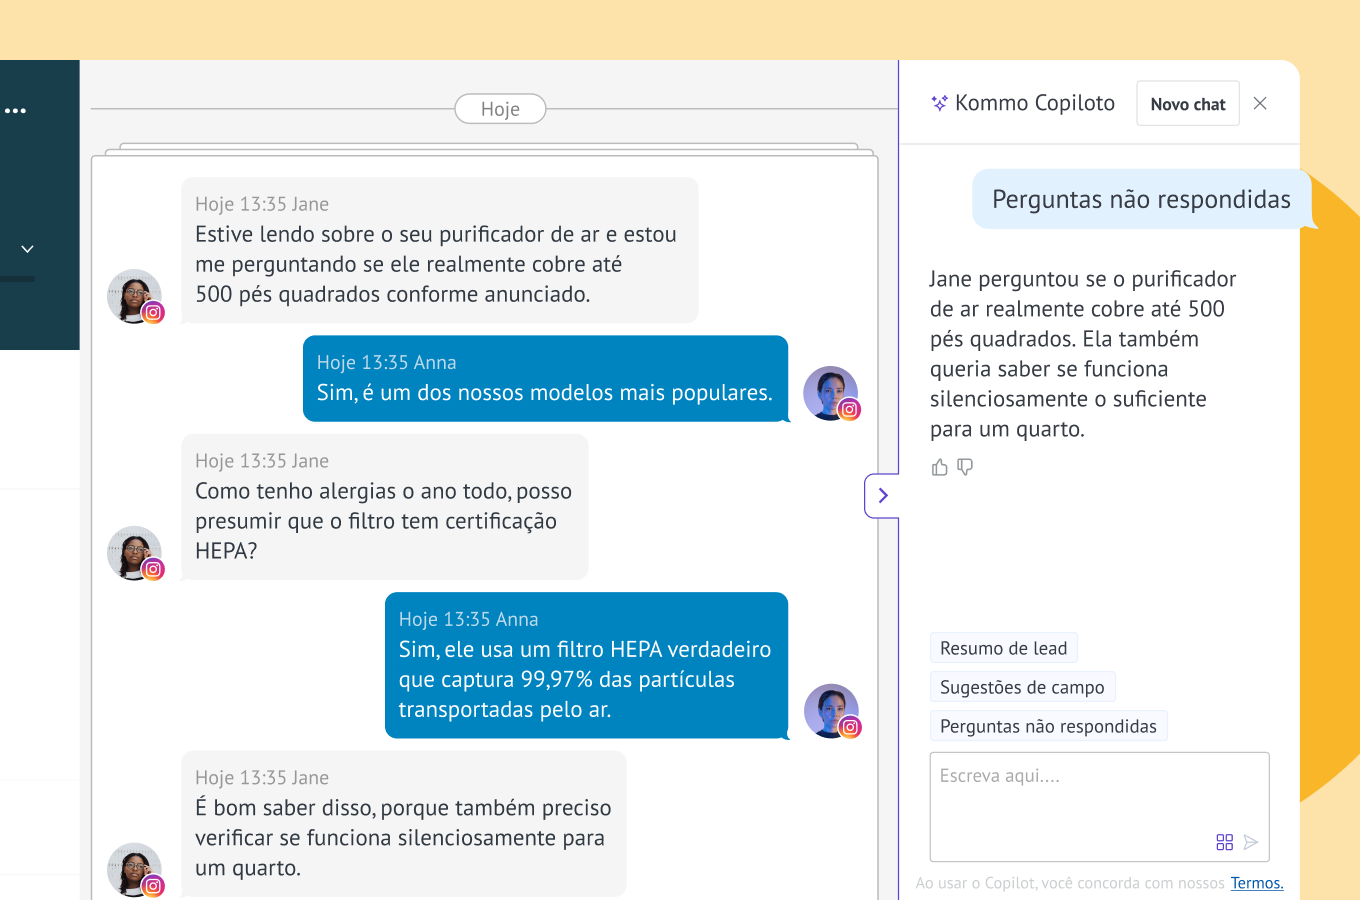Close the Kommo Copiloto panel
The width and height of the screenshot is (1360, 900).
[x=1260, y=103]
